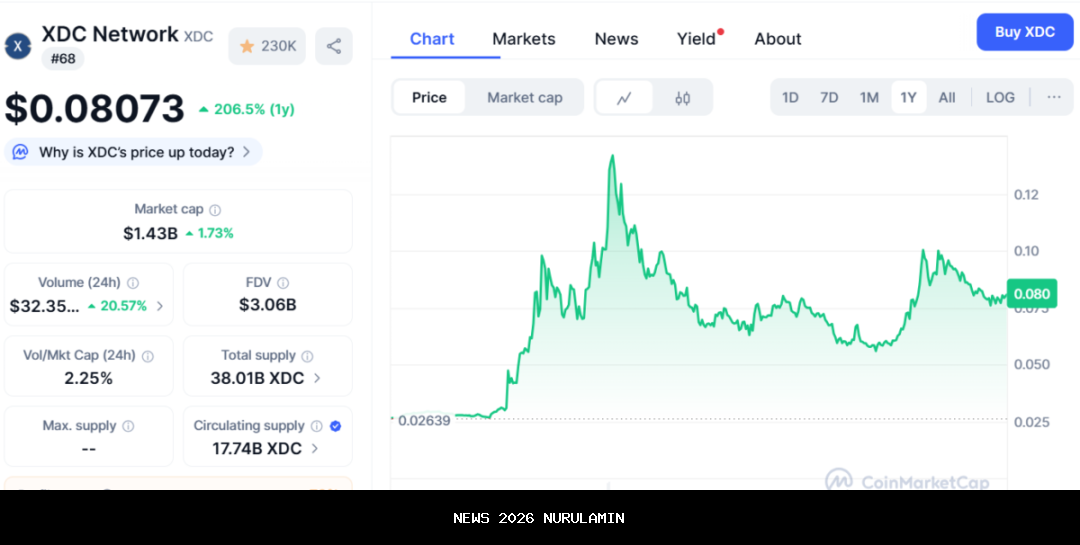Select the 7D time range

[x=829, y=97]
